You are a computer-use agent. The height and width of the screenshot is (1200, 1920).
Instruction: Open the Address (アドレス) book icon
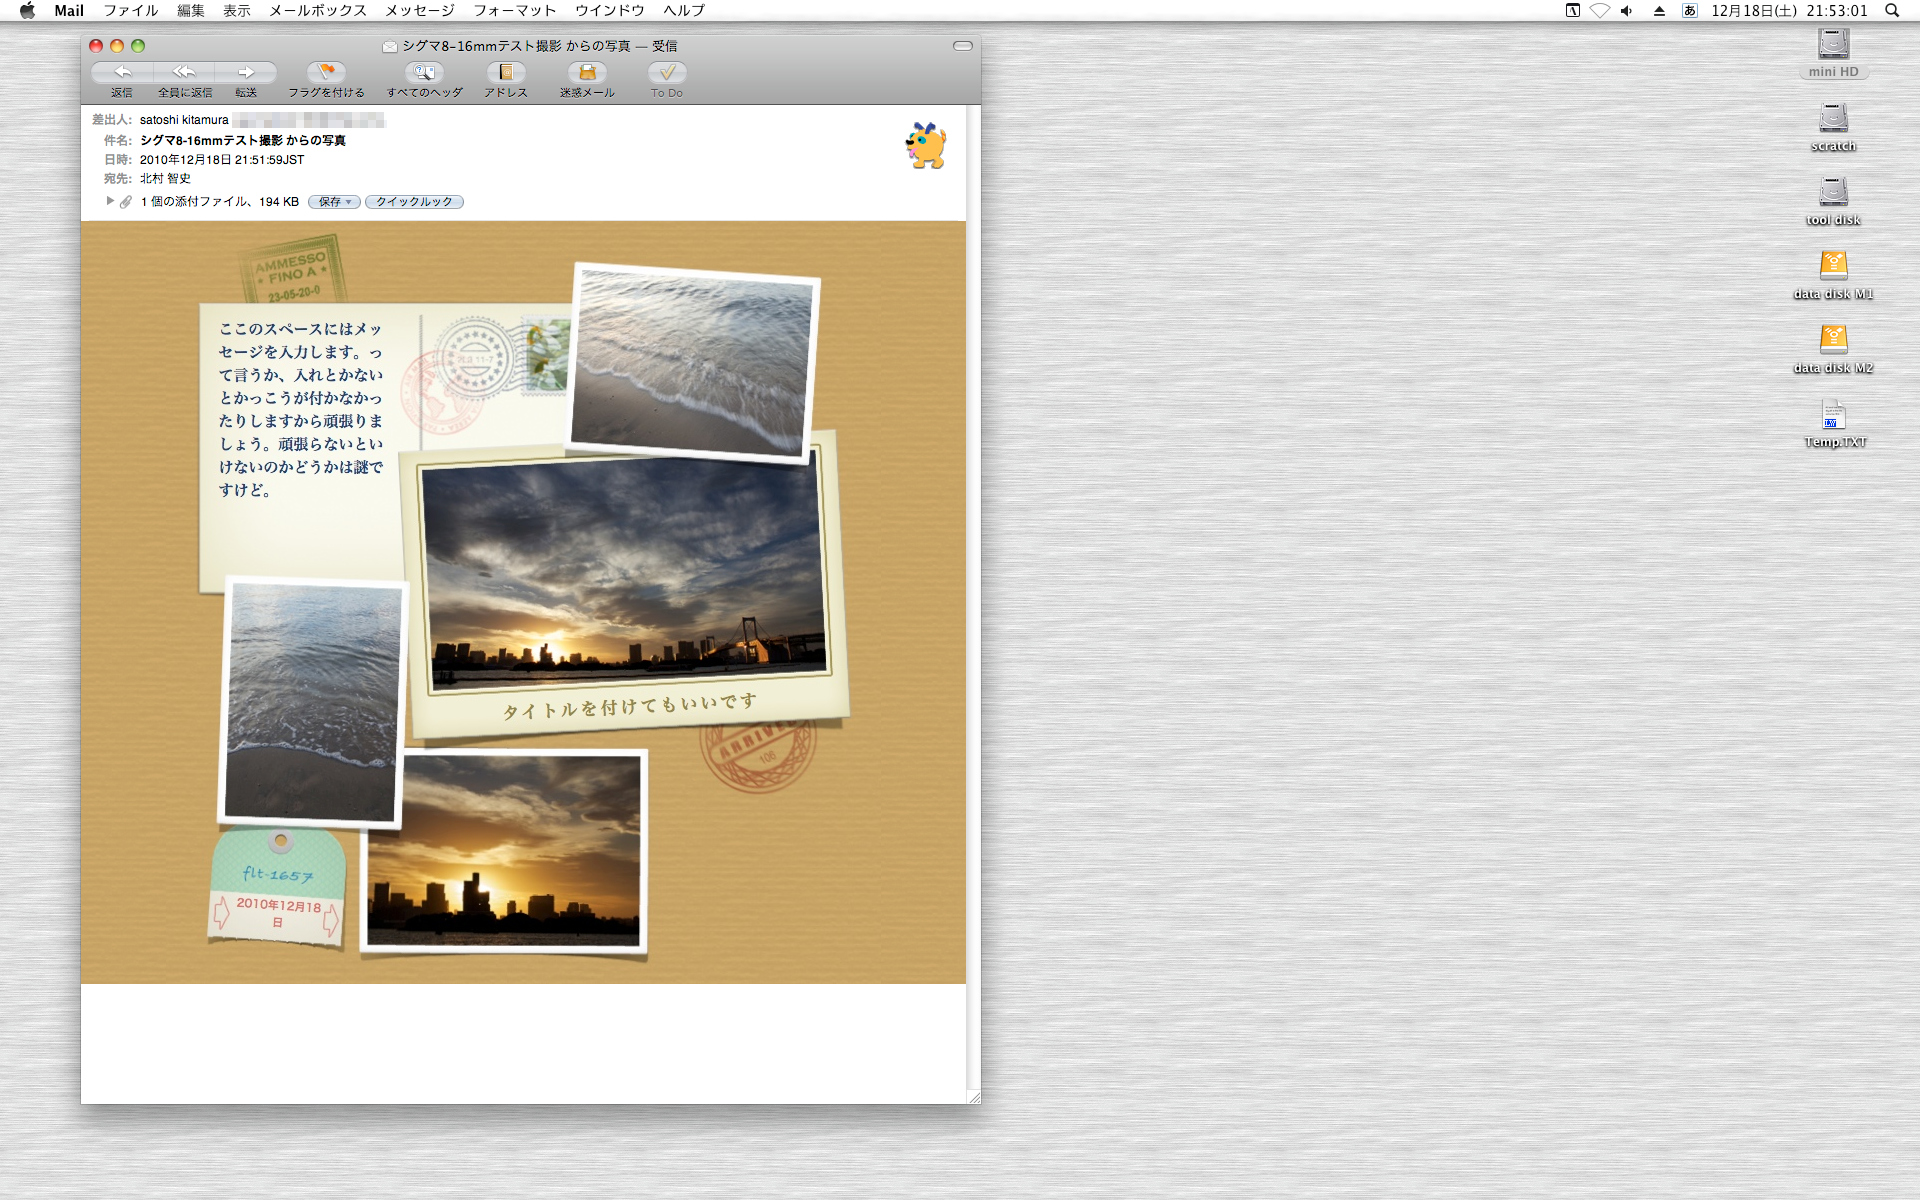[506, 72]
